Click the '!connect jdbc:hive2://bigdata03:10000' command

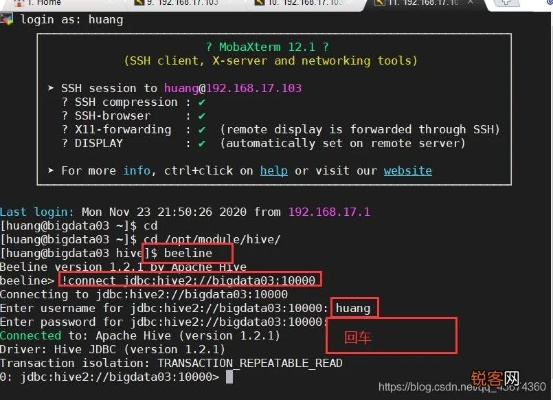pos(188,281)
